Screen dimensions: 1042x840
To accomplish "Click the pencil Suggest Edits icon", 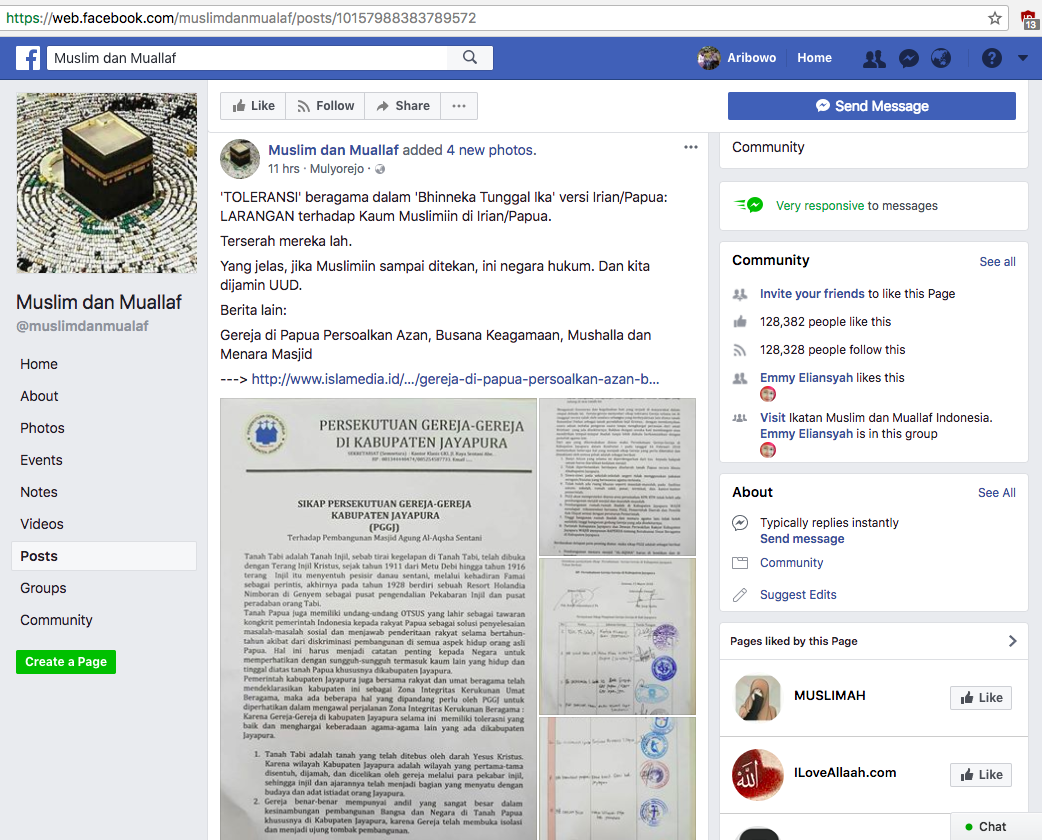I will point(740,595).
